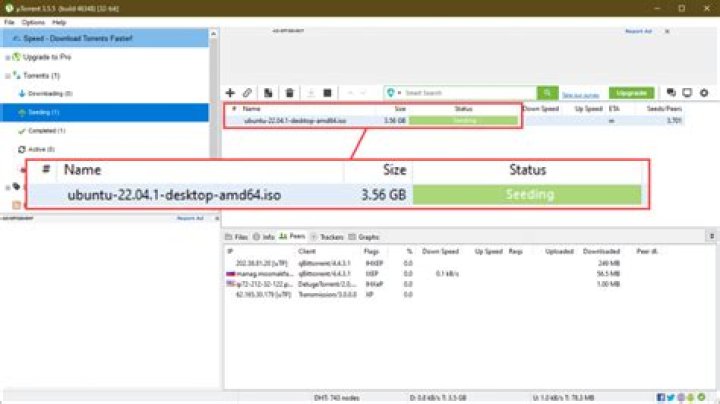This screenshot has height=404, width=720.
Task: Click the Remove torrent trash icon
Action: (289, 93)
